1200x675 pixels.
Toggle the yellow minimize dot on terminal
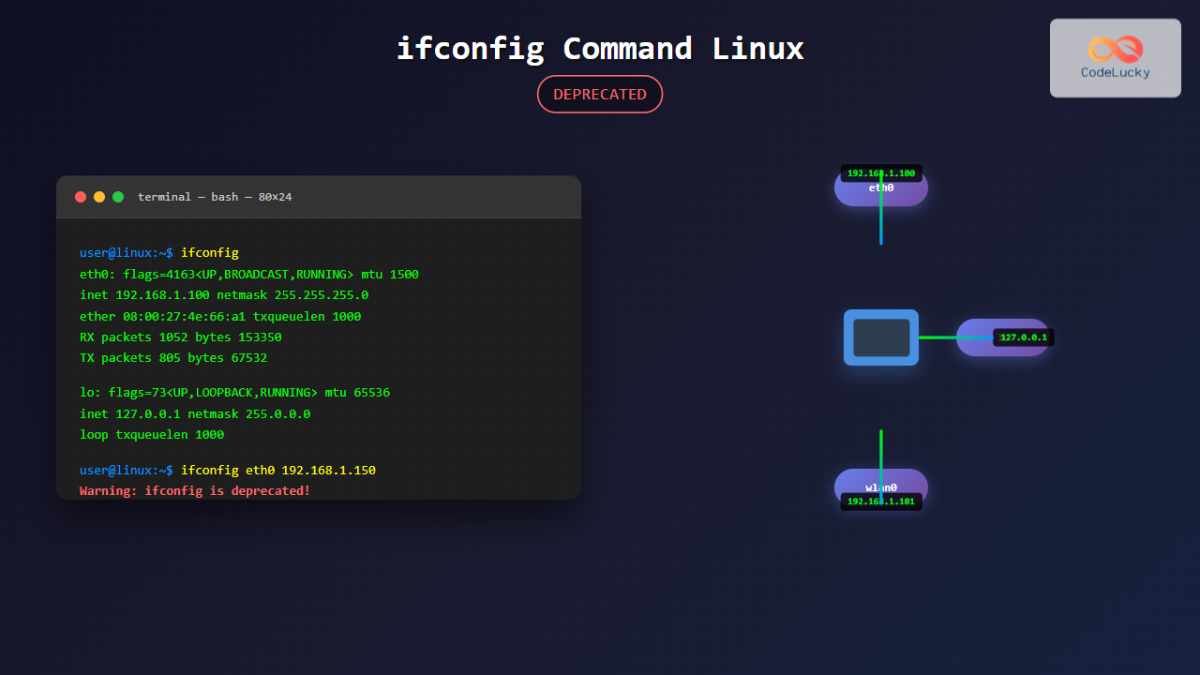point(99,197)
